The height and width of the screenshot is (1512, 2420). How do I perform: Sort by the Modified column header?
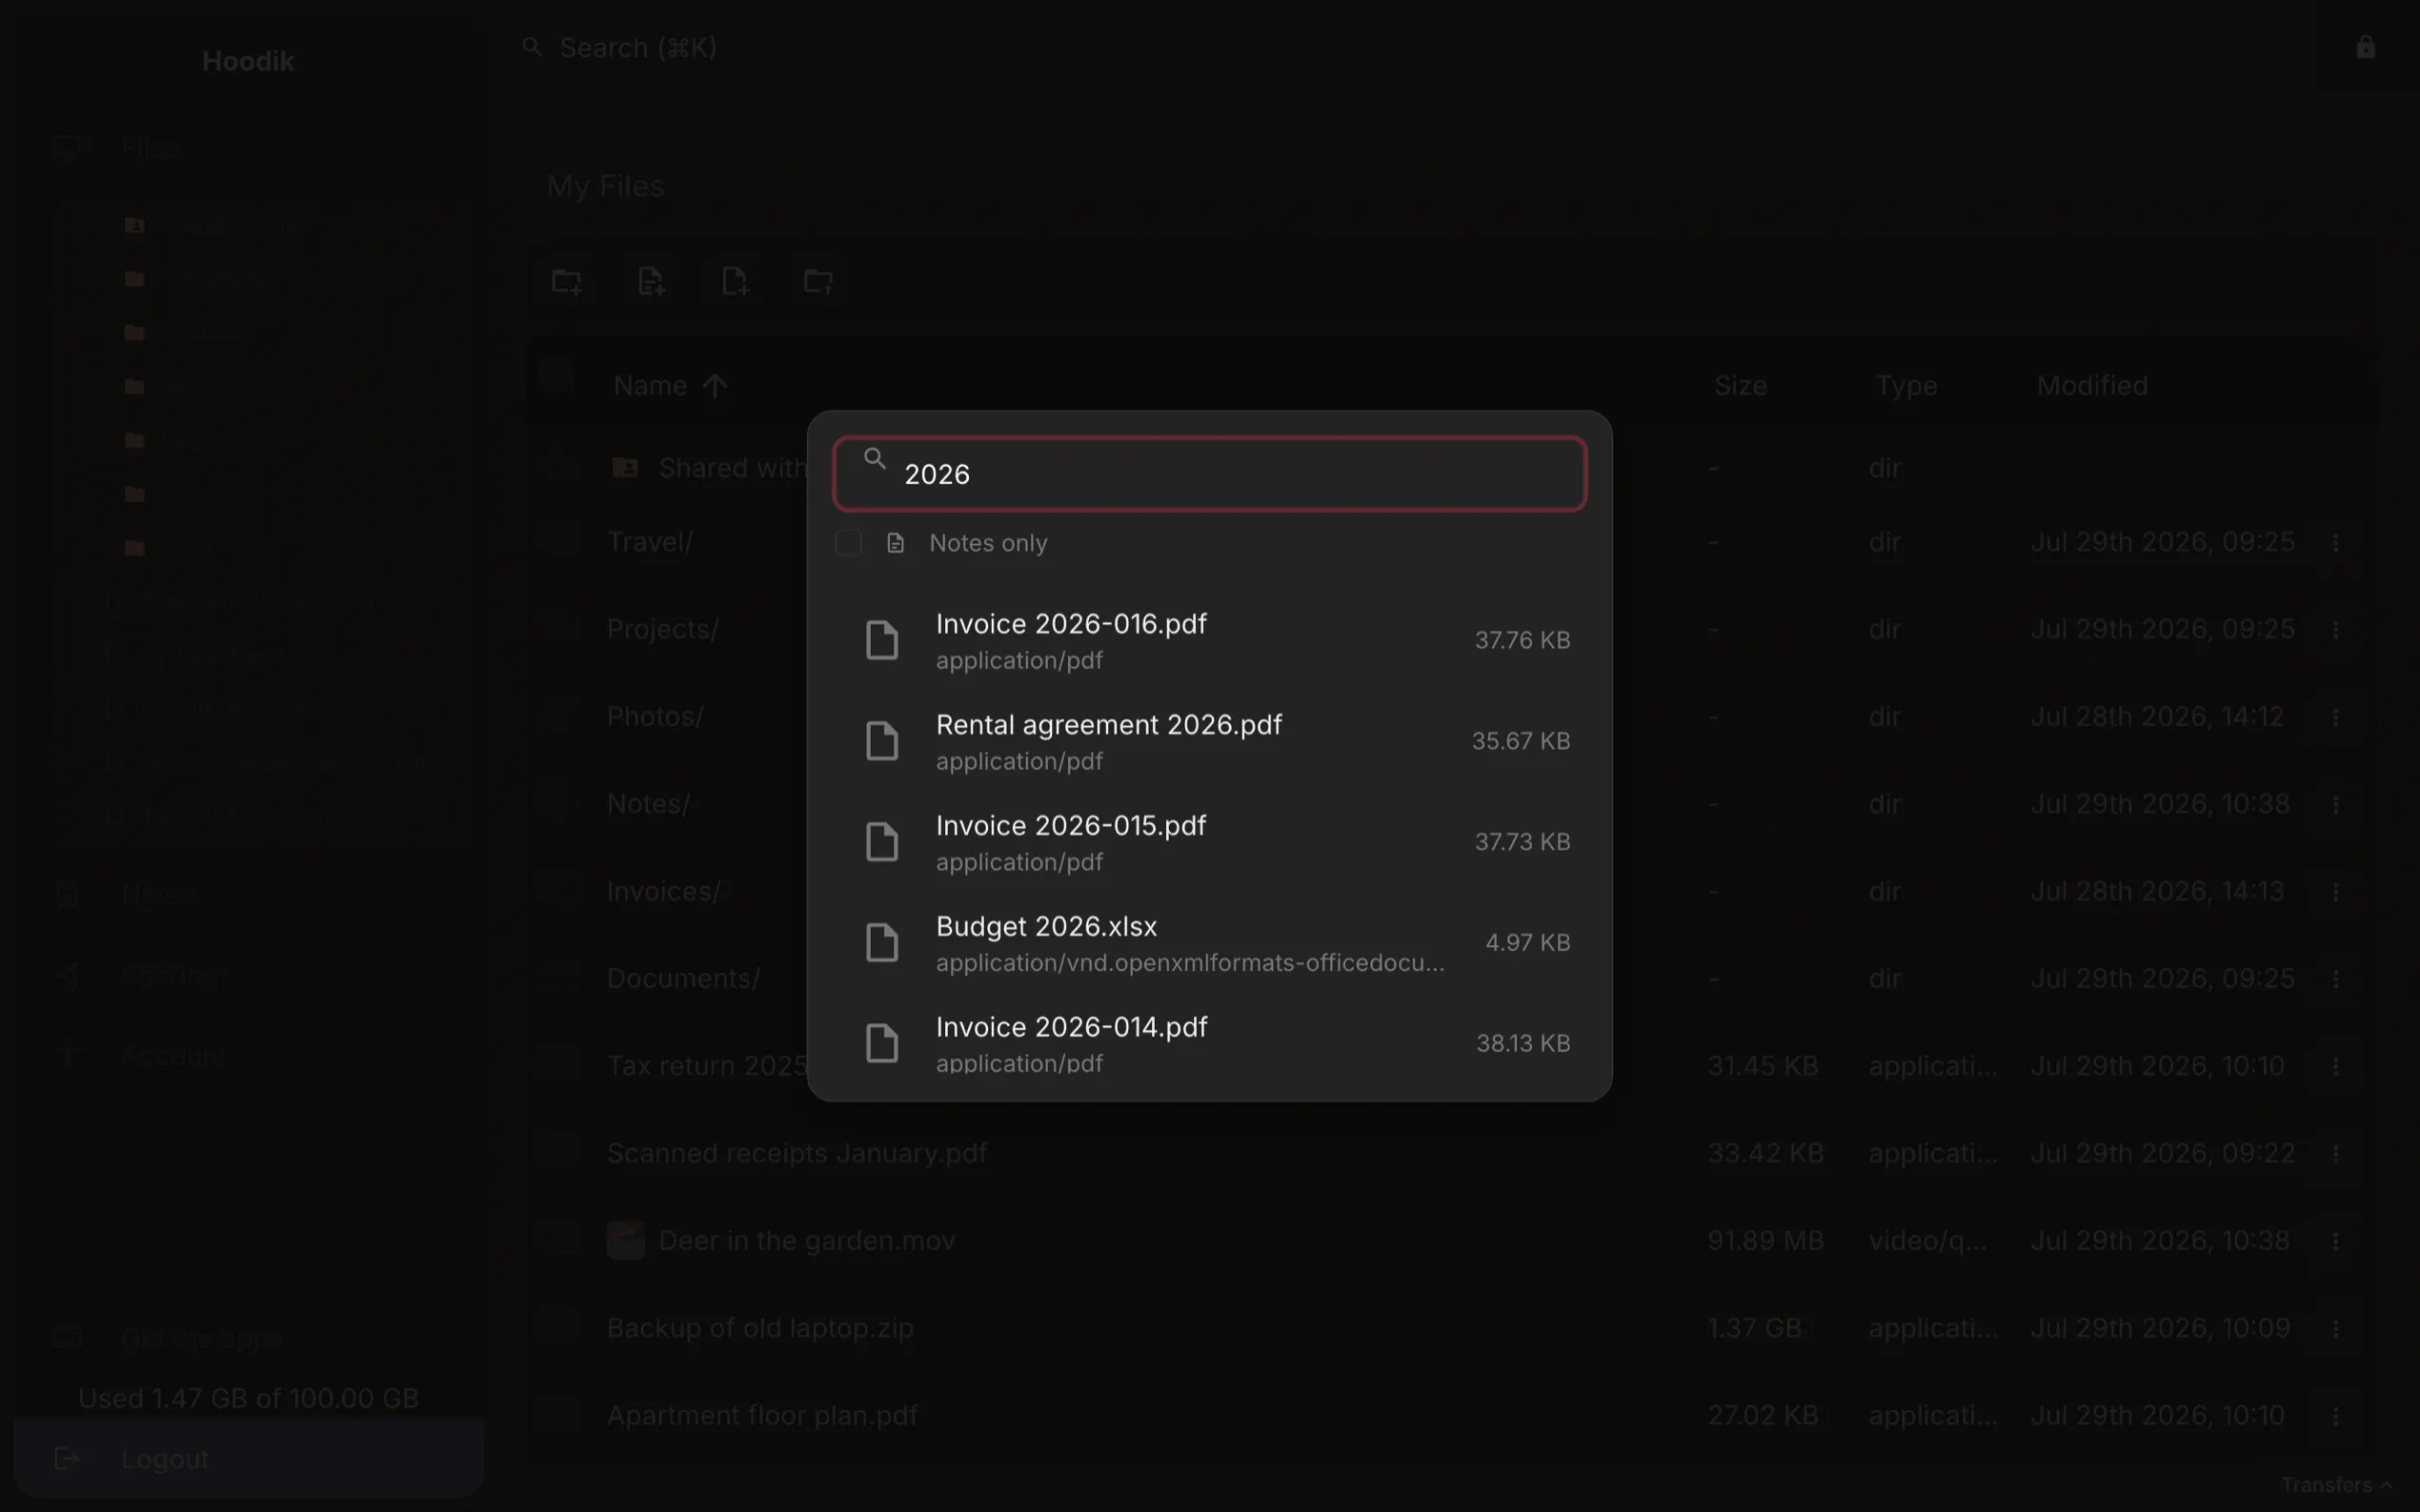2092,386
